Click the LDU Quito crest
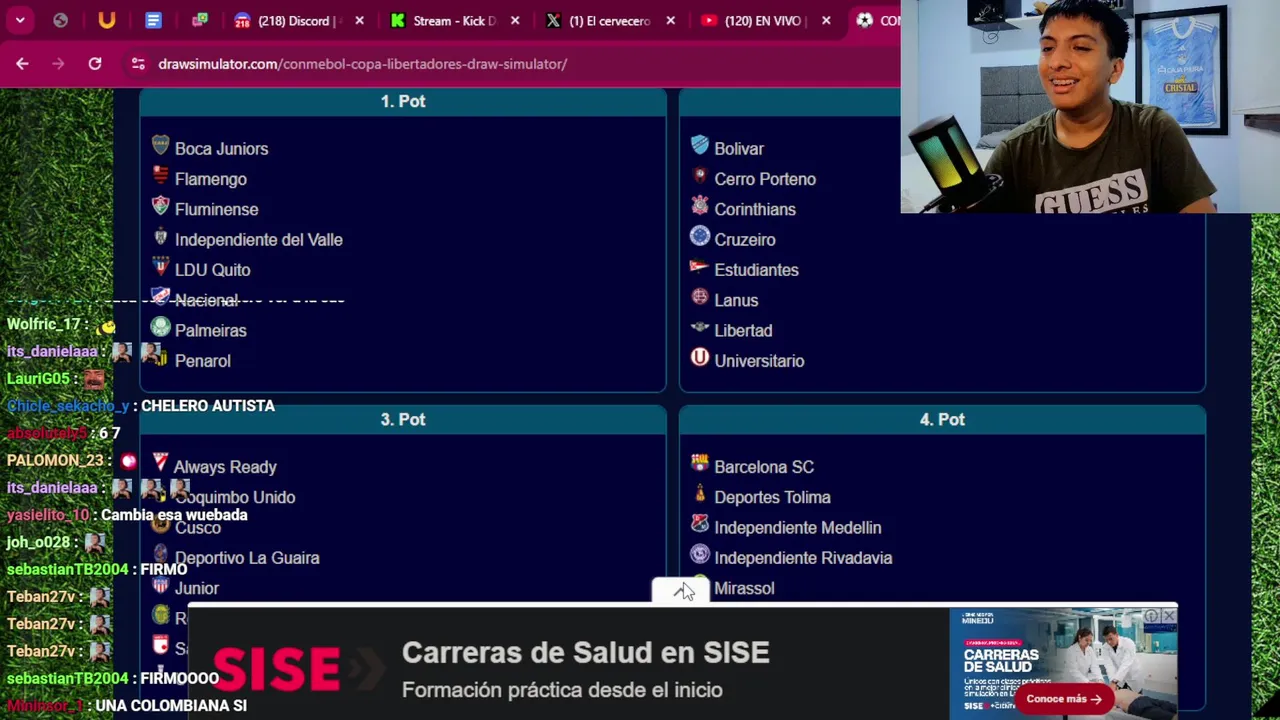Image resolution: width=1280 pixels, height=720 pixels. pyautogui.click(x=160, y=267)
